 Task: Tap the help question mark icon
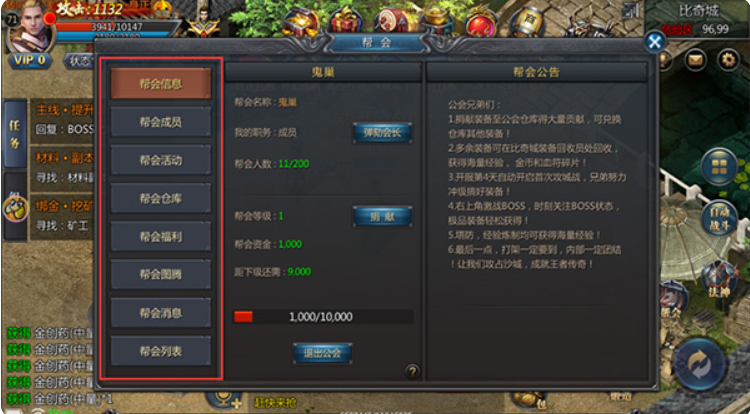pos(412,371)
